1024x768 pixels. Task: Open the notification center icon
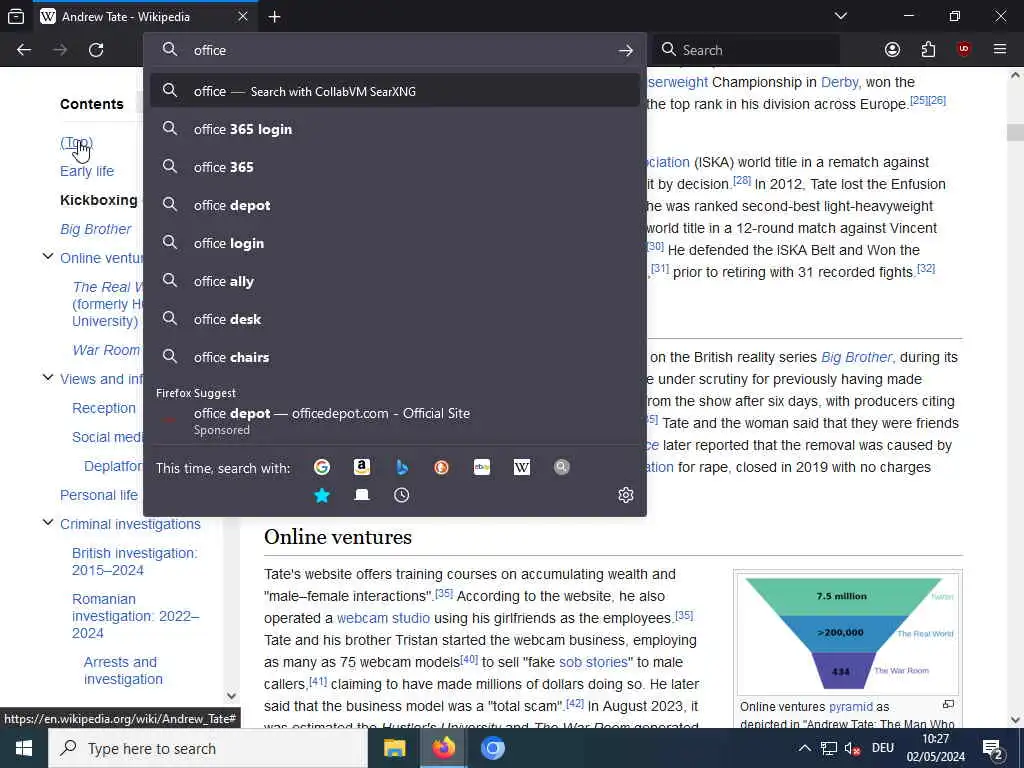993,749
